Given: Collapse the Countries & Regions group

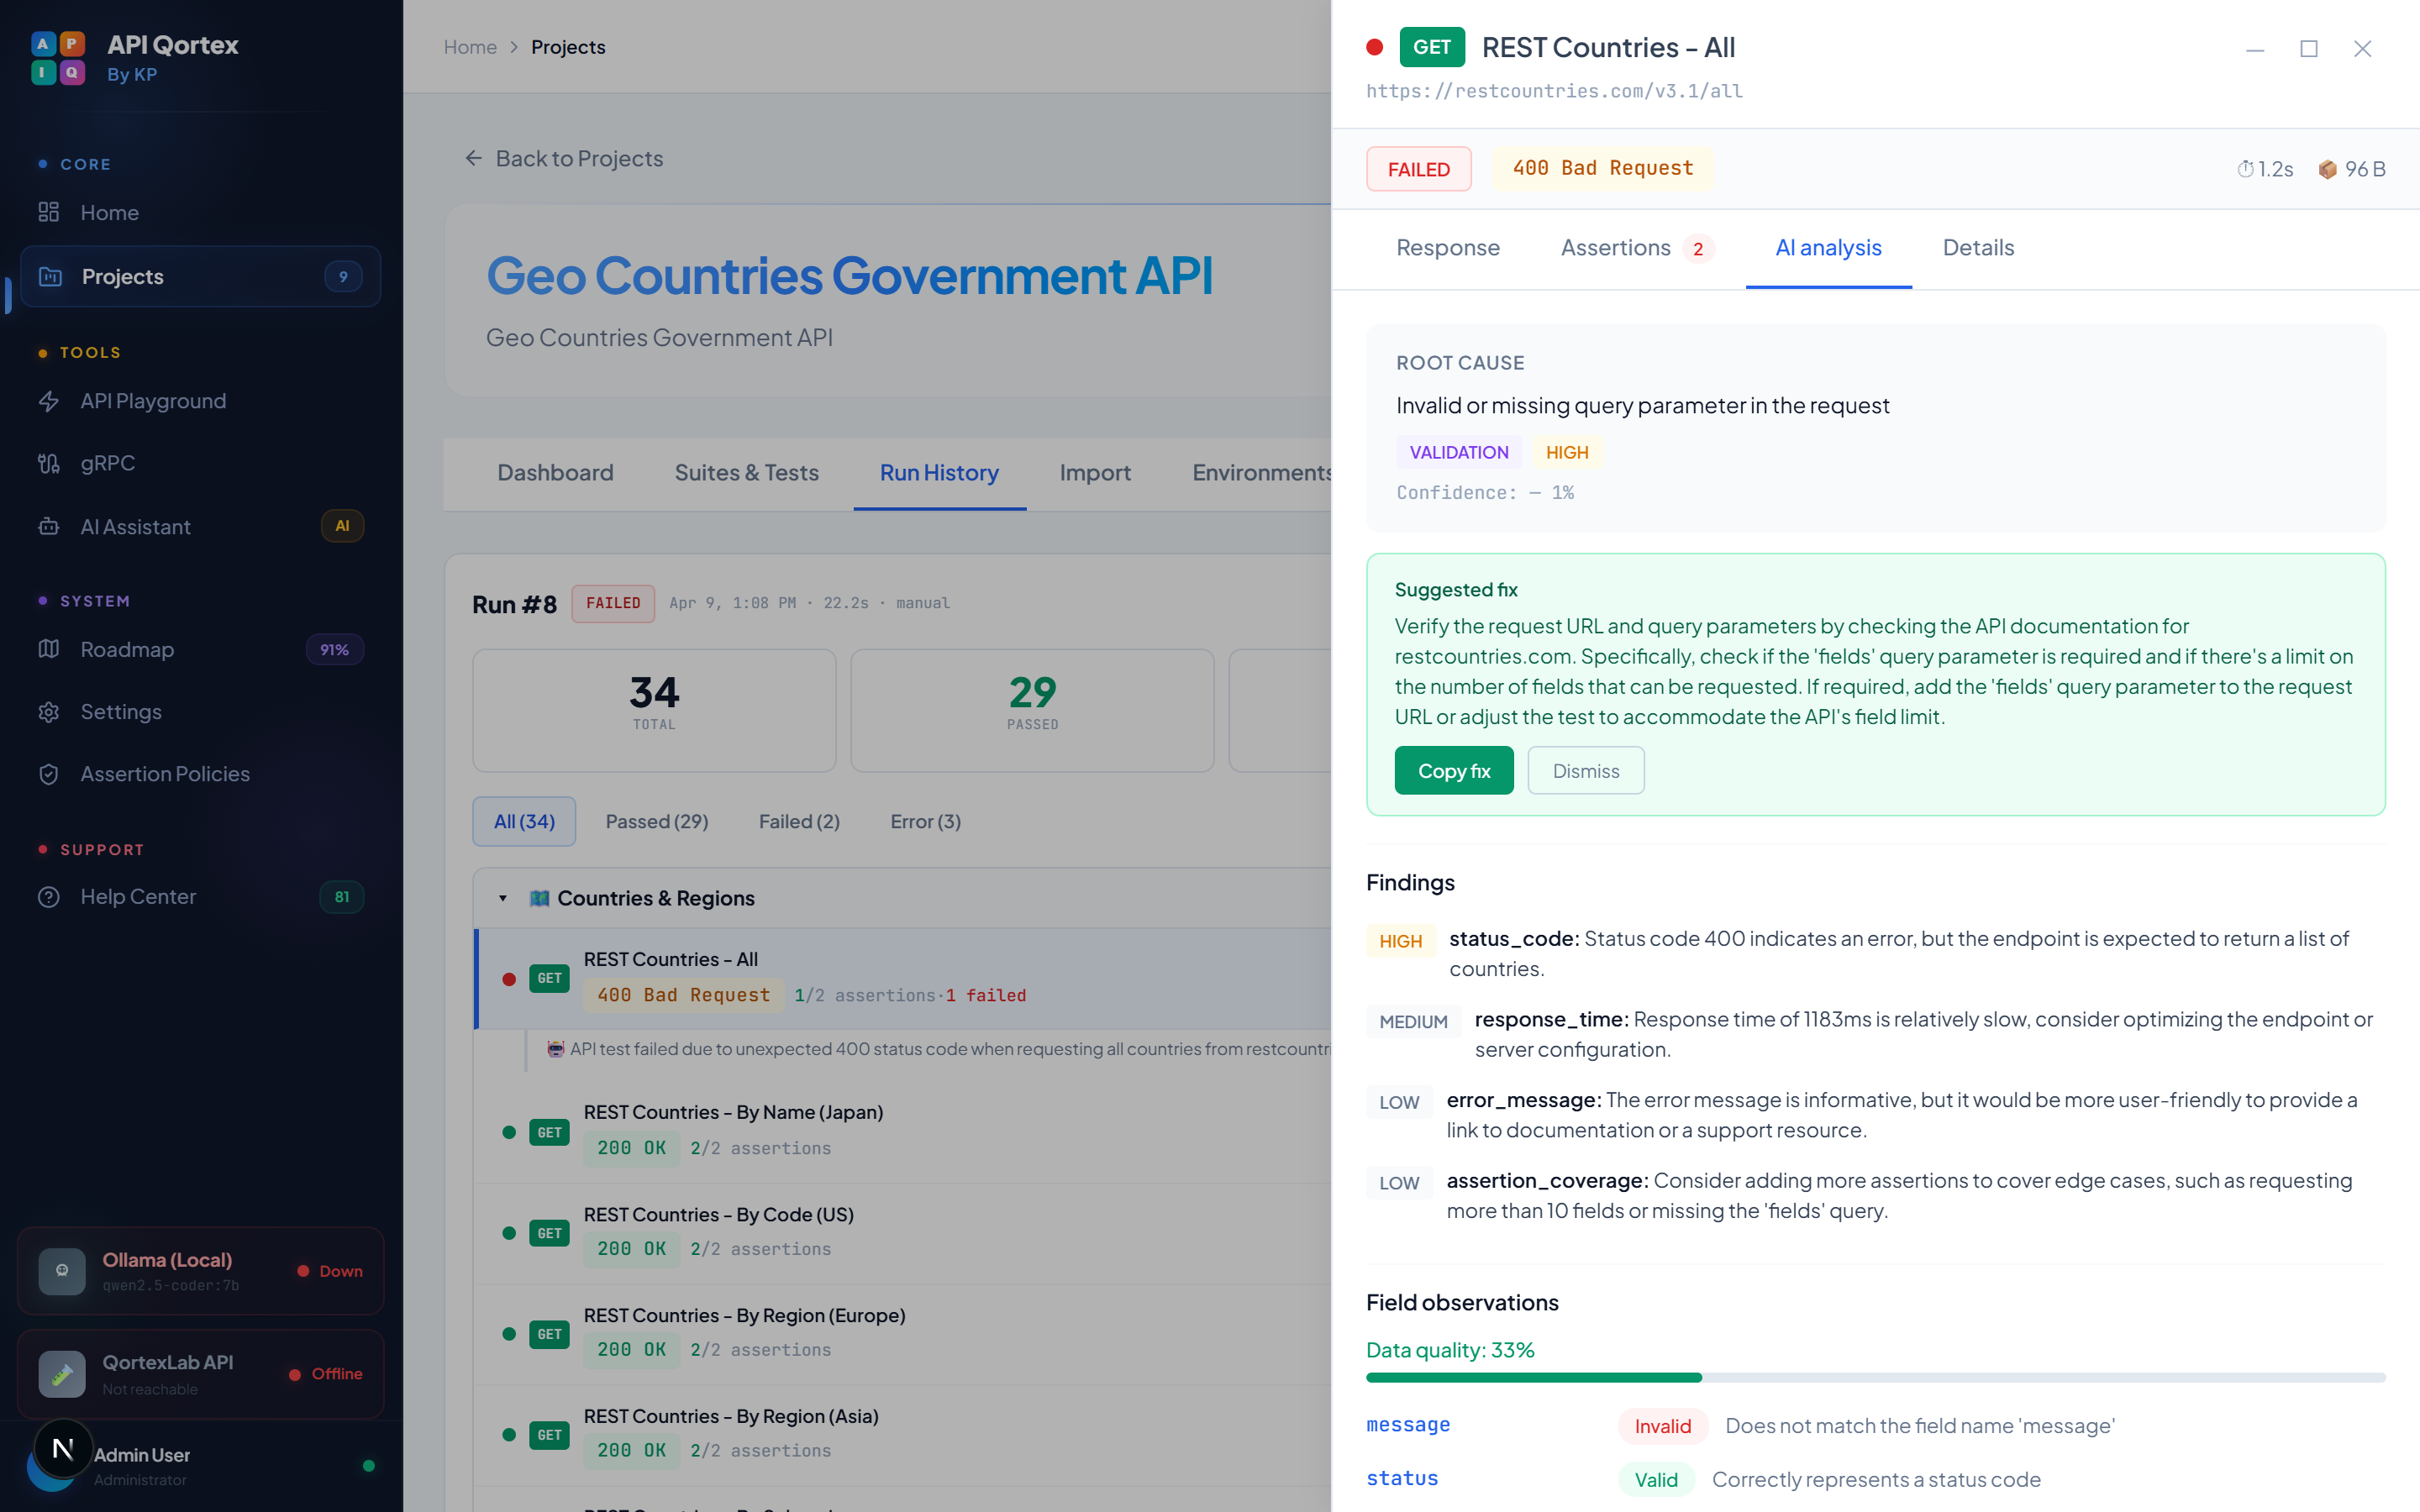Looking at the screenshot, I should [503, 898].
